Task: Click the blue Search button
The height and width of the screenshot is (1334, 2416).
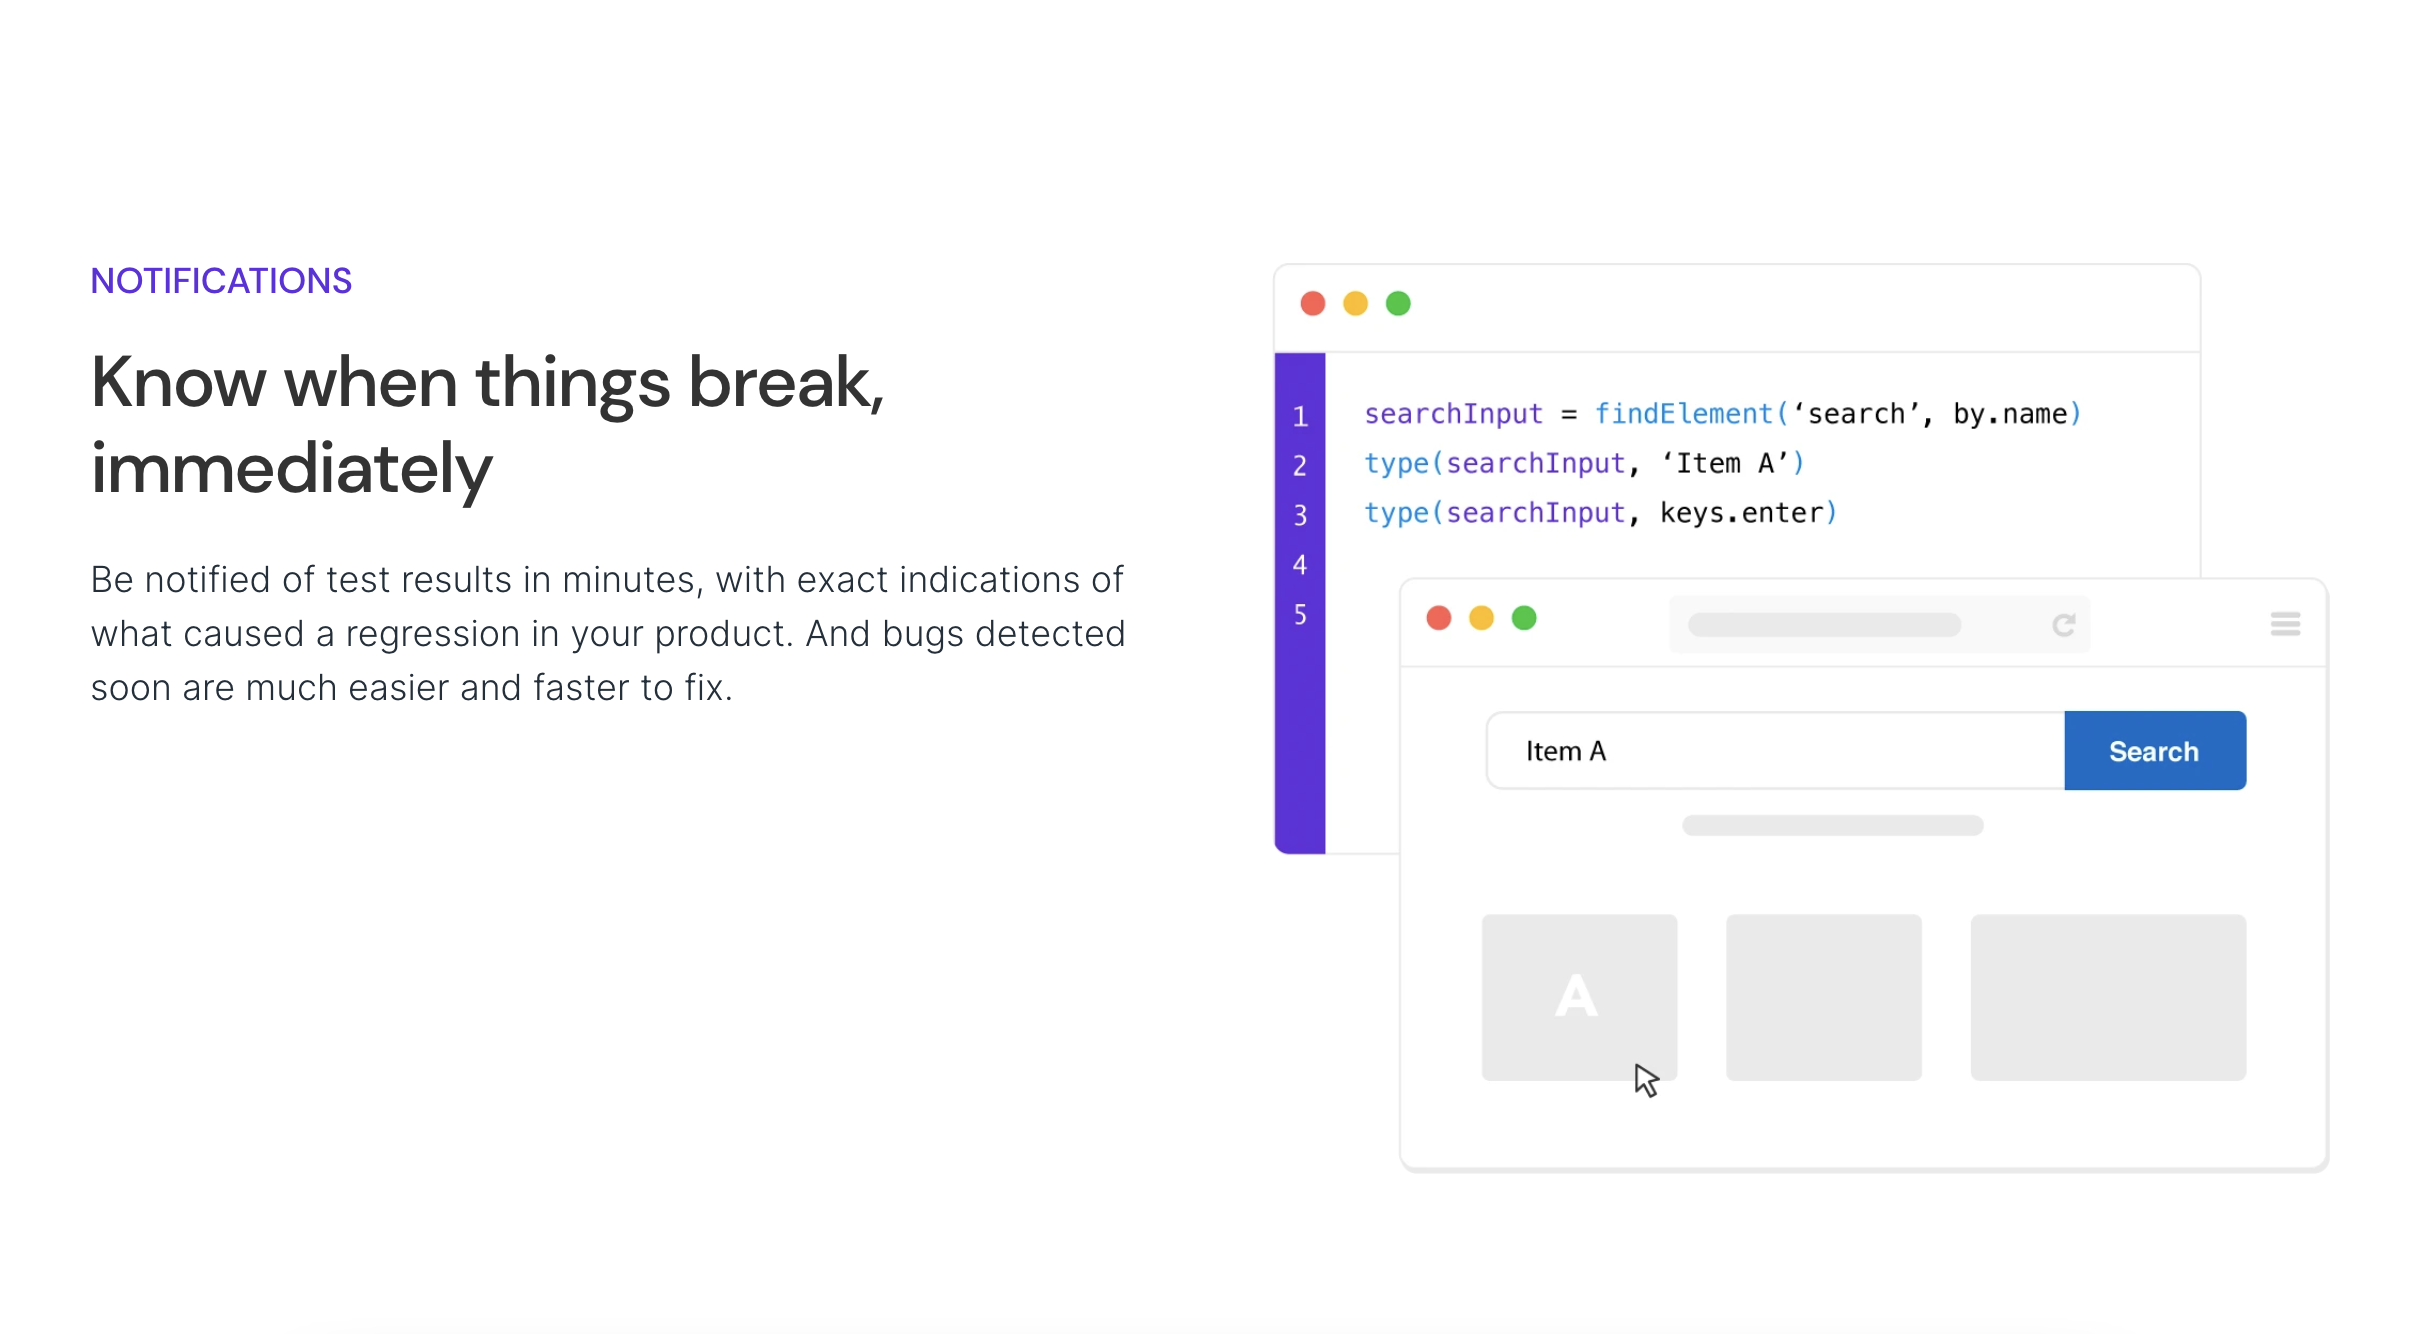Action: (x=2155, y=751)
